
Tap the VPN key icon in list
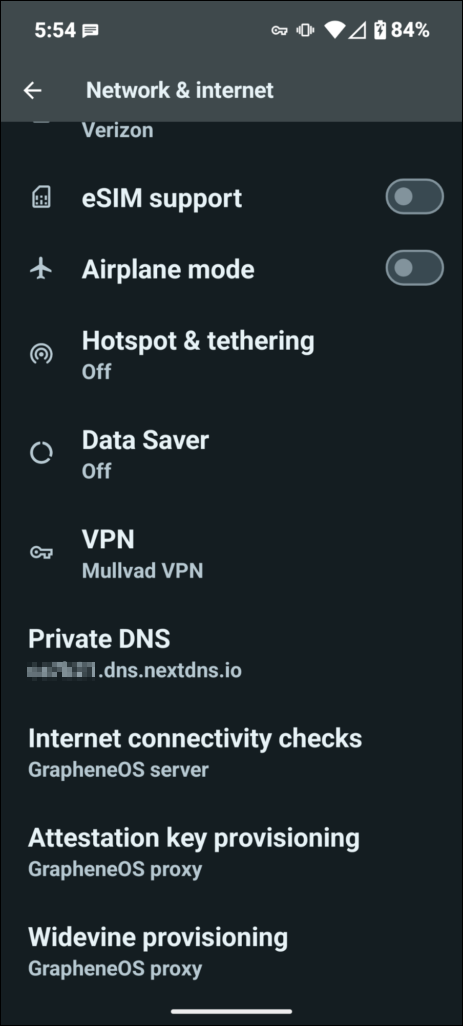click(41, 553)
